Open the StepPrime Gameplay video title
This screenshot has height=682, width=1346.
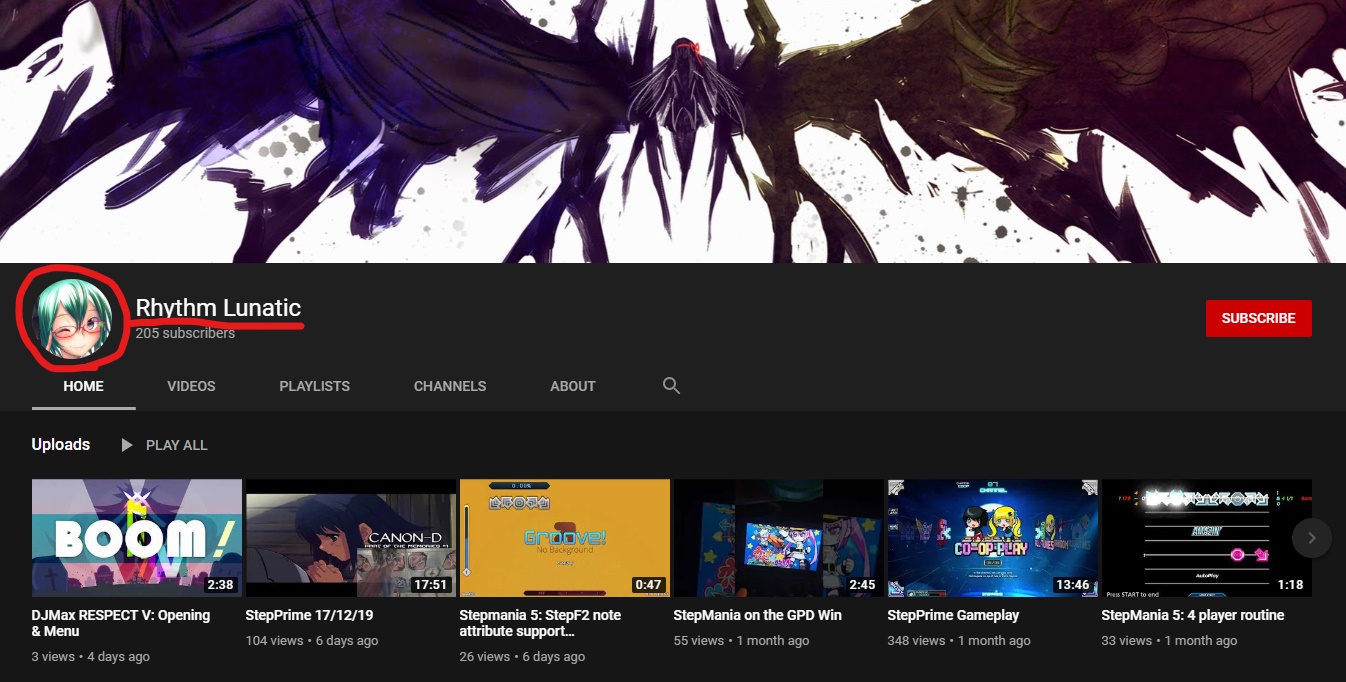pos(953,615)
